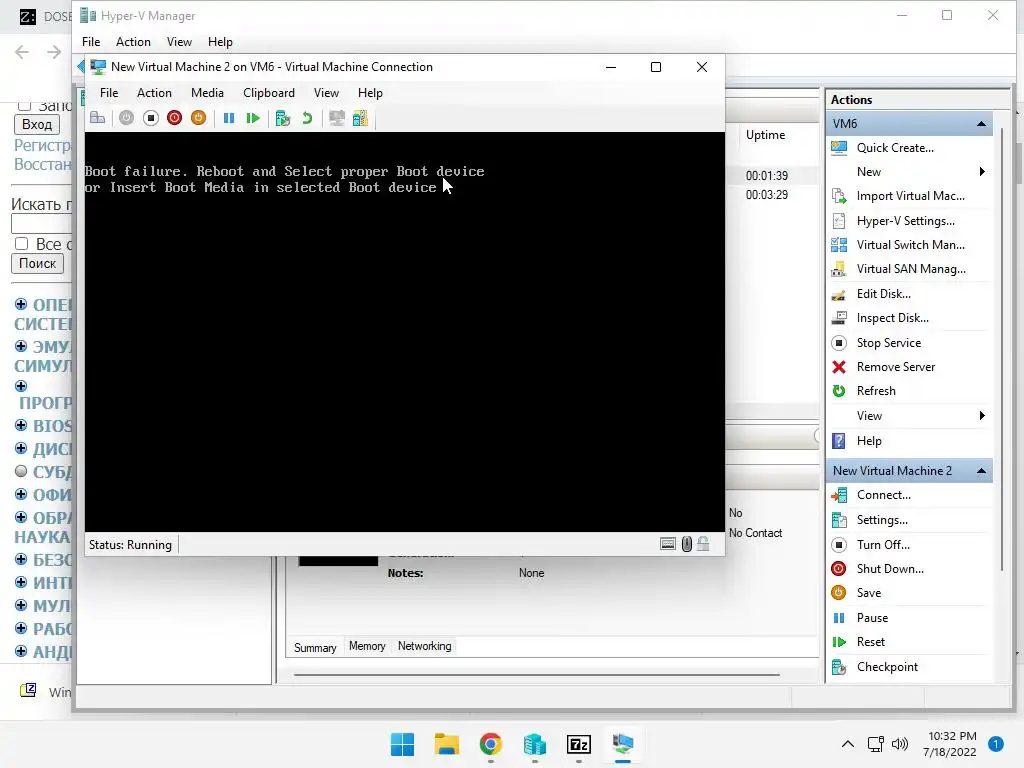Click the Вход button in browser
This screenshot has height=768, width=1024.
coord(37,124)
